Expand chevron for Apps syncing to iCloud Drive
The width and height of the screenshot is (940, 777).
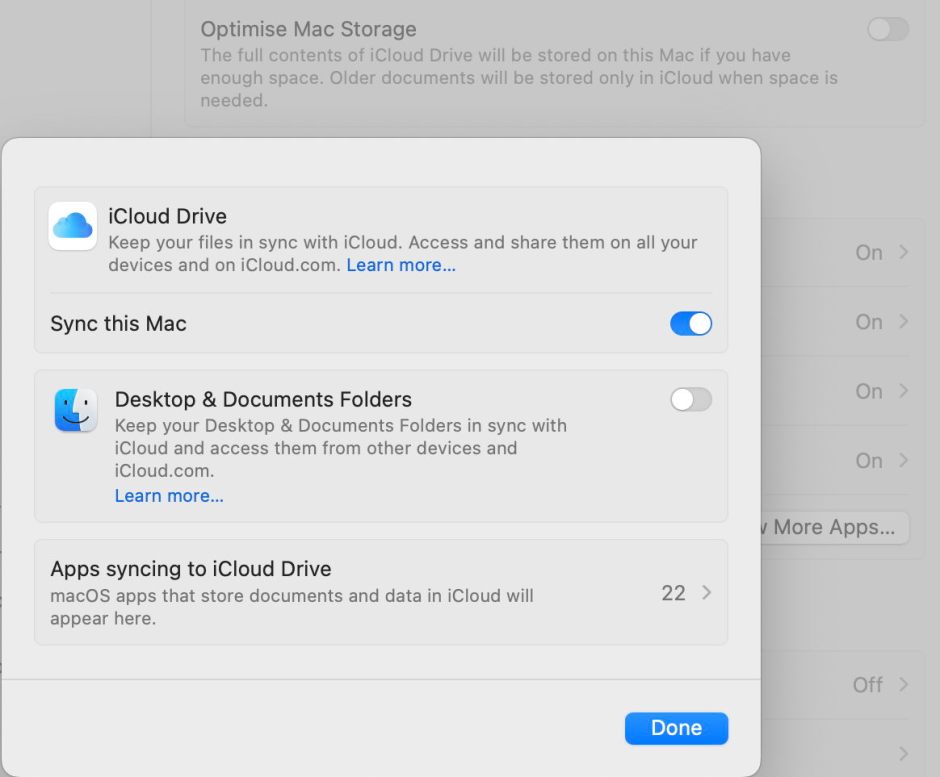coord(707,593)
